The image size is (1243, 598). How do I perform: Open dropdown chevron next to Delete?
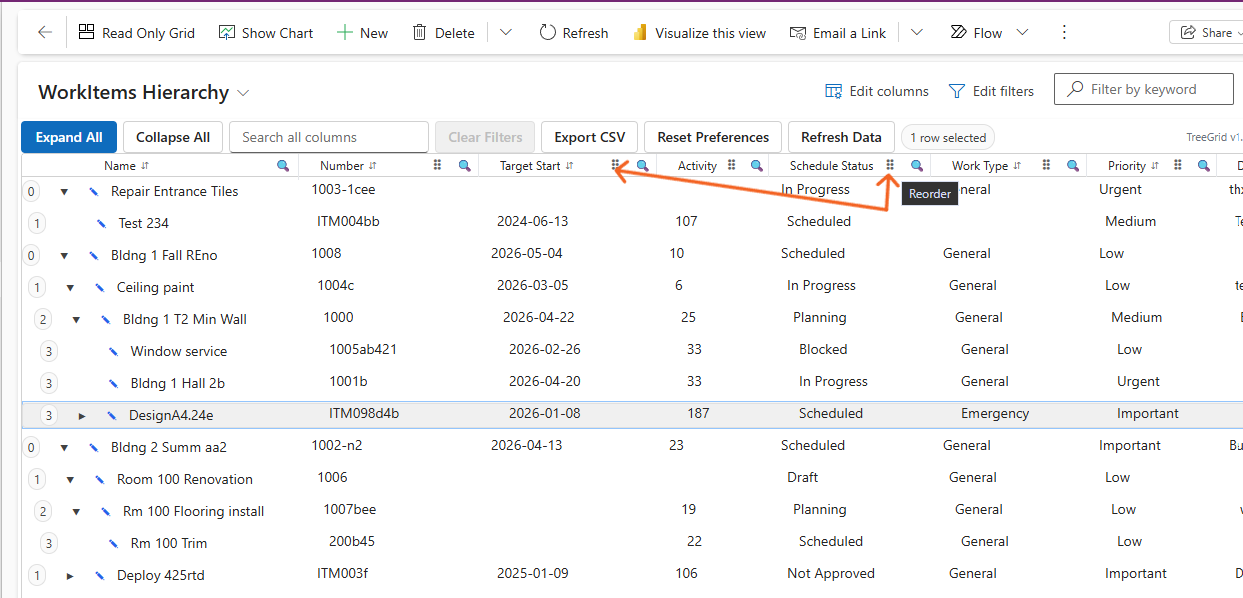pos(506,33)
